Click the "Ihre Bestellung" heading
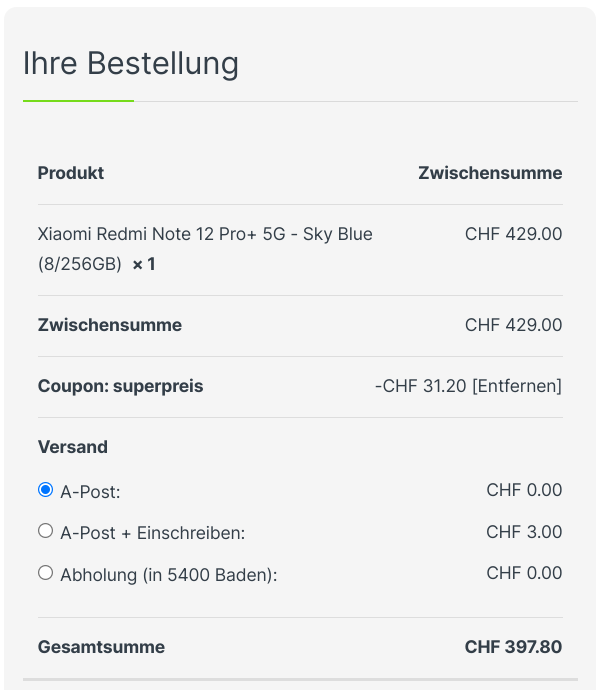Screen dimensions: 604x690 (x=131, y=63)
